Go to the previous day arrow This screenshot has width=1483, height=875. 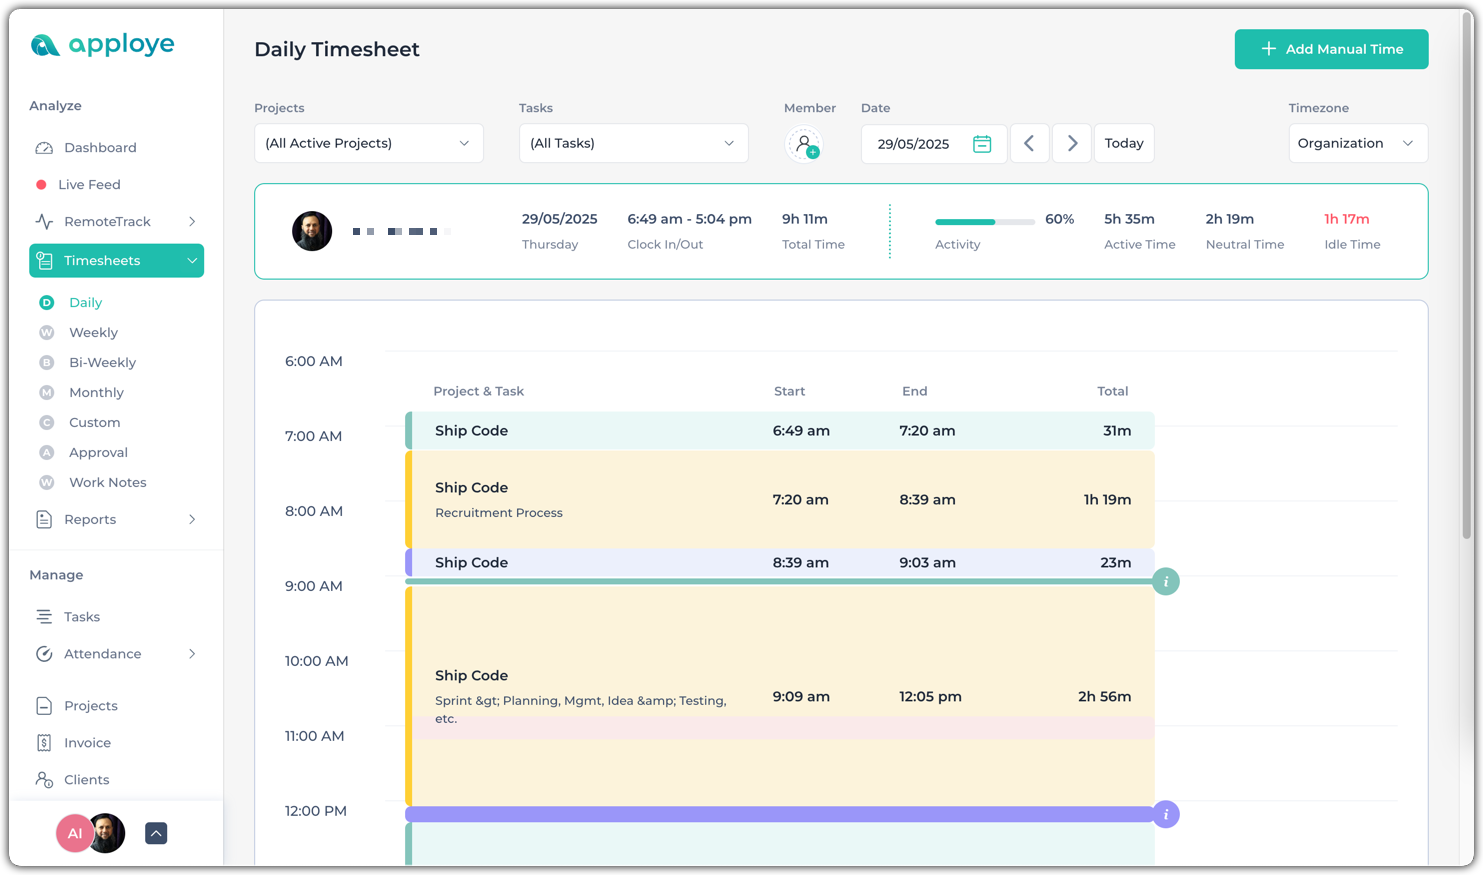(1029, 144)
